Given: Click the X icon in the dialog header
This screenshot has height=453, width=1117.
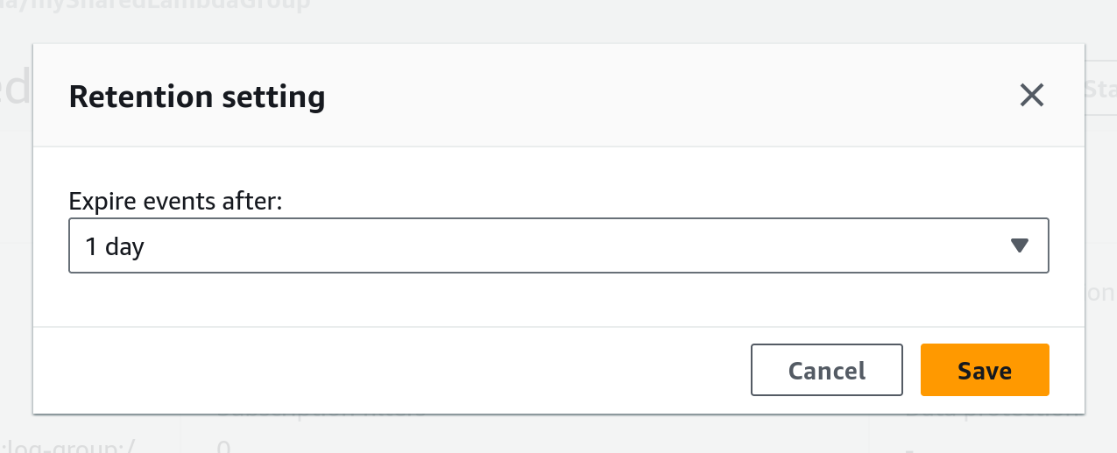Looking at the screenshot, I should [x=1031, y=96].
